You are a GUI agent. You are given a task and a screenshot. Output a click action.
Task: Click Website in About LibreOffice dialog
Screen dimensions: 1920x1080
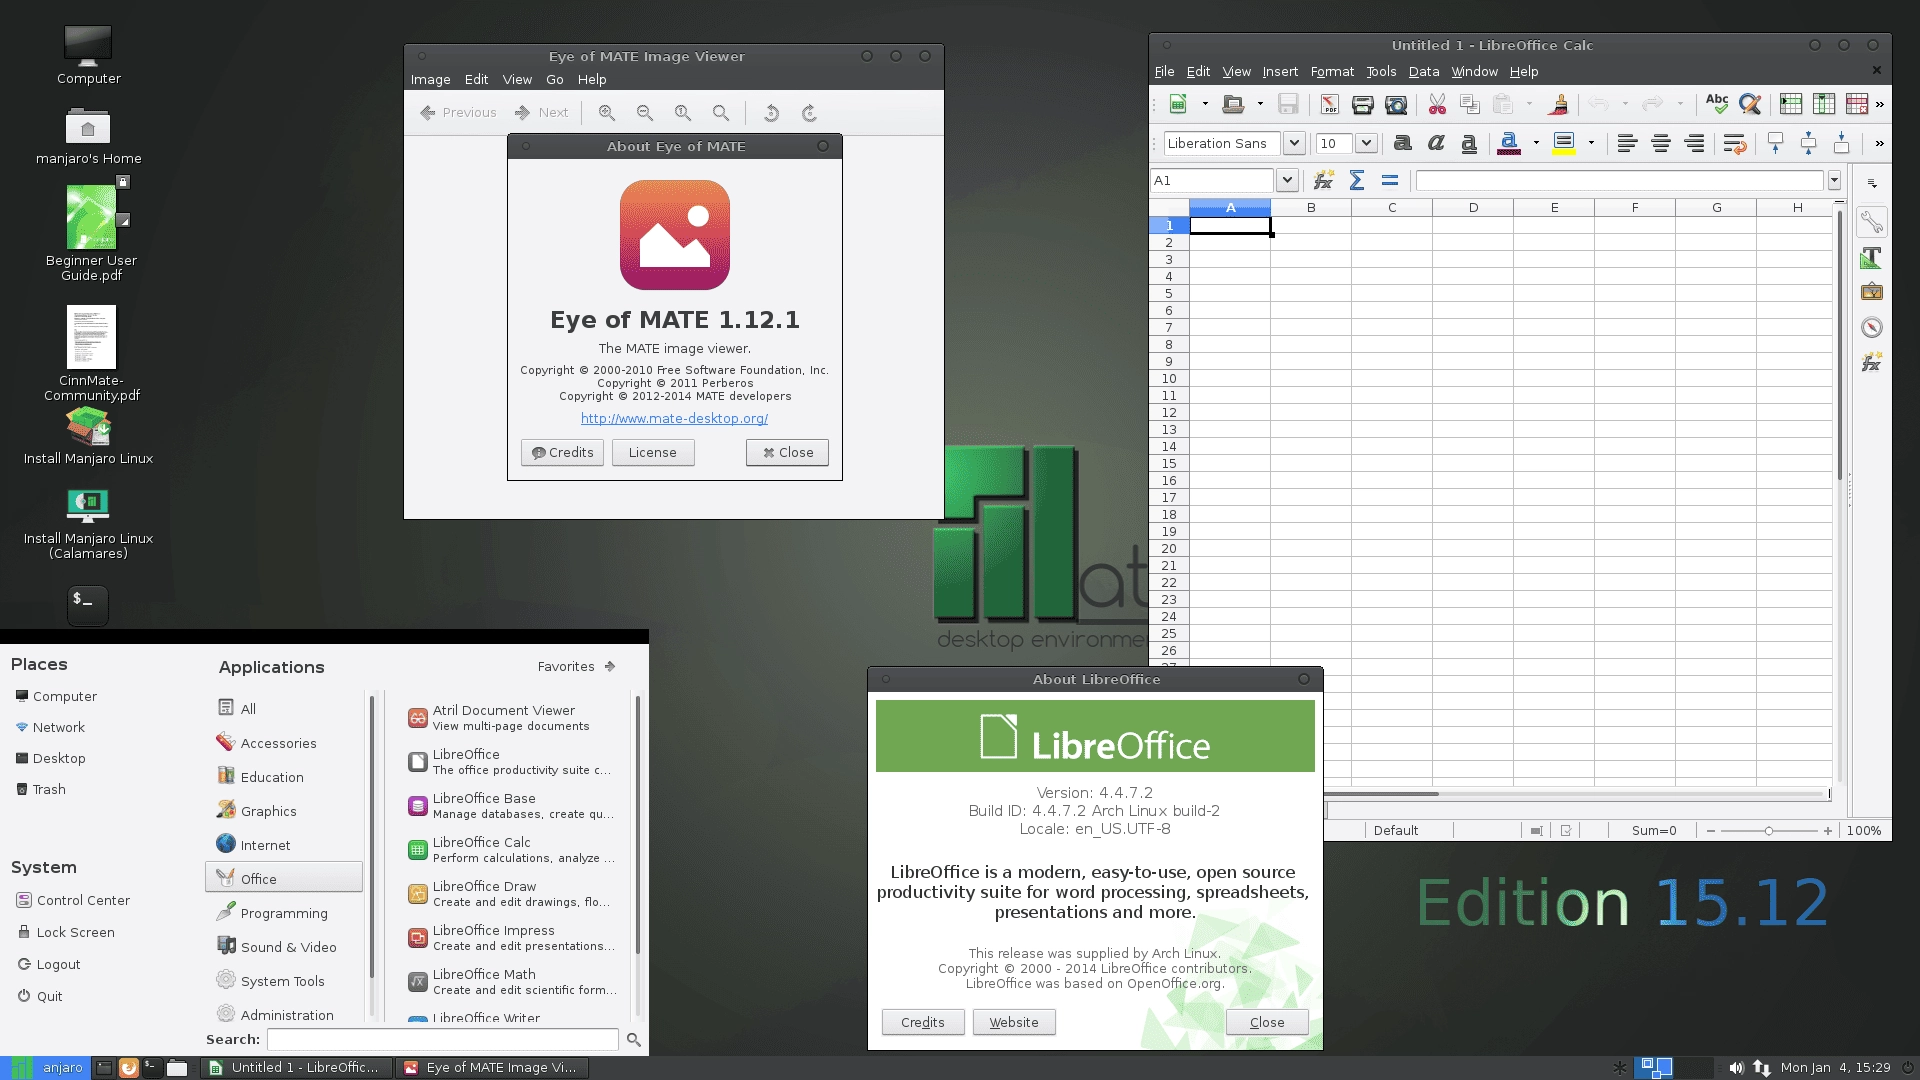click(x=1014, y=1022)
